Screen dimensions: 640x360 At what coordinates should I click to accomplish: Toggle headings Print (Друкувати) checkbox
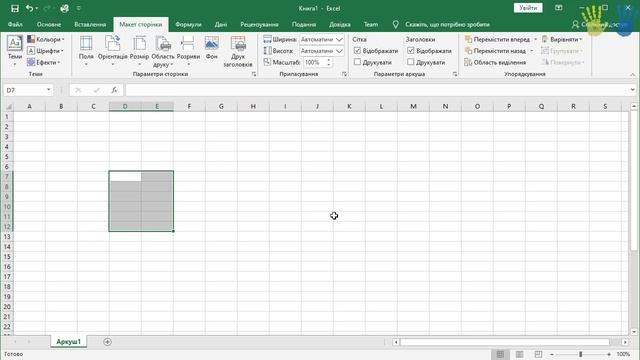(411, 62)
